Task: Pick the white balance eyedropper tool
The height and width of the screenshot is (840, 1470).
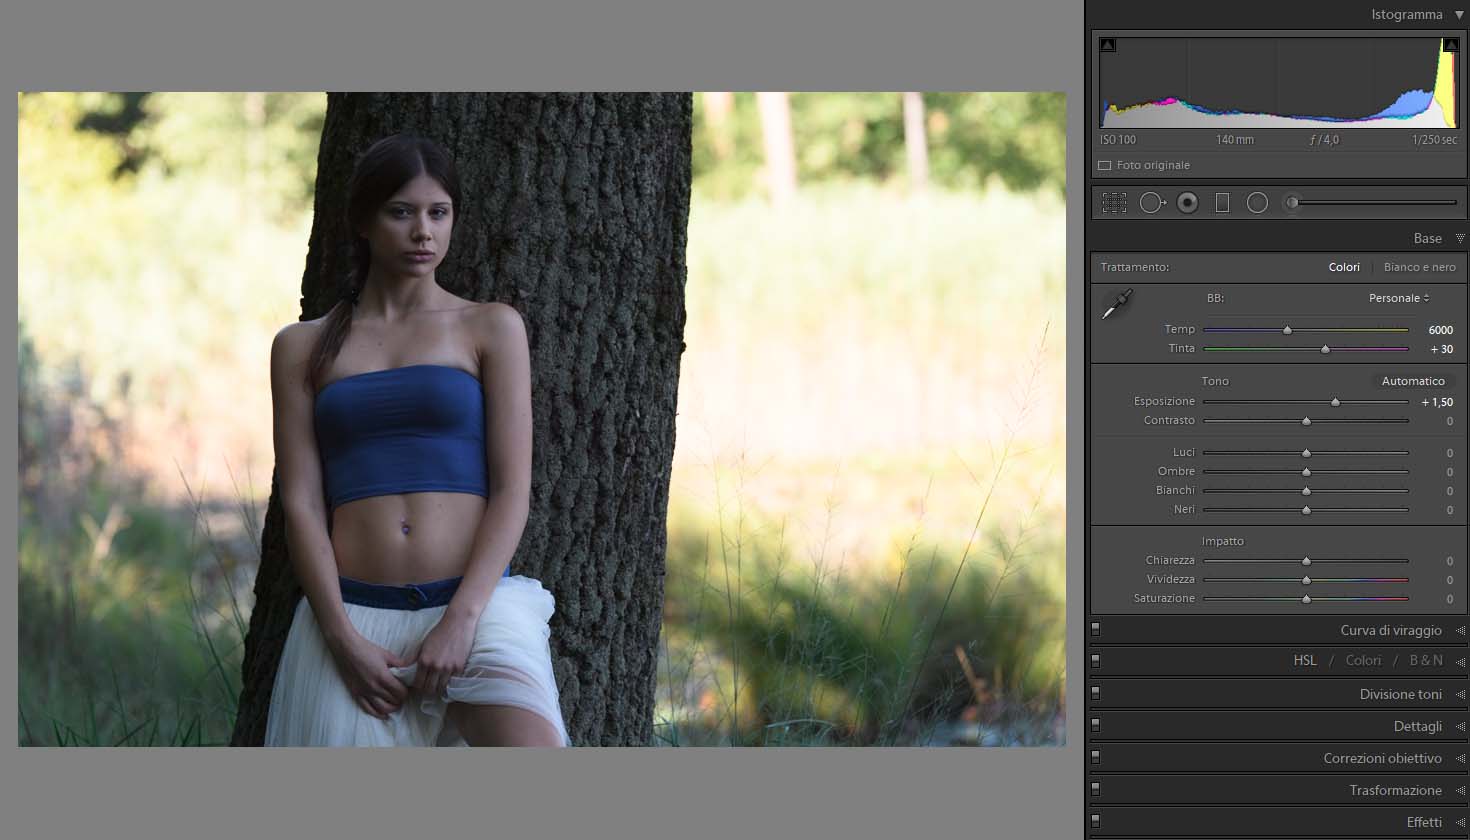Action: pos(1117,305)
